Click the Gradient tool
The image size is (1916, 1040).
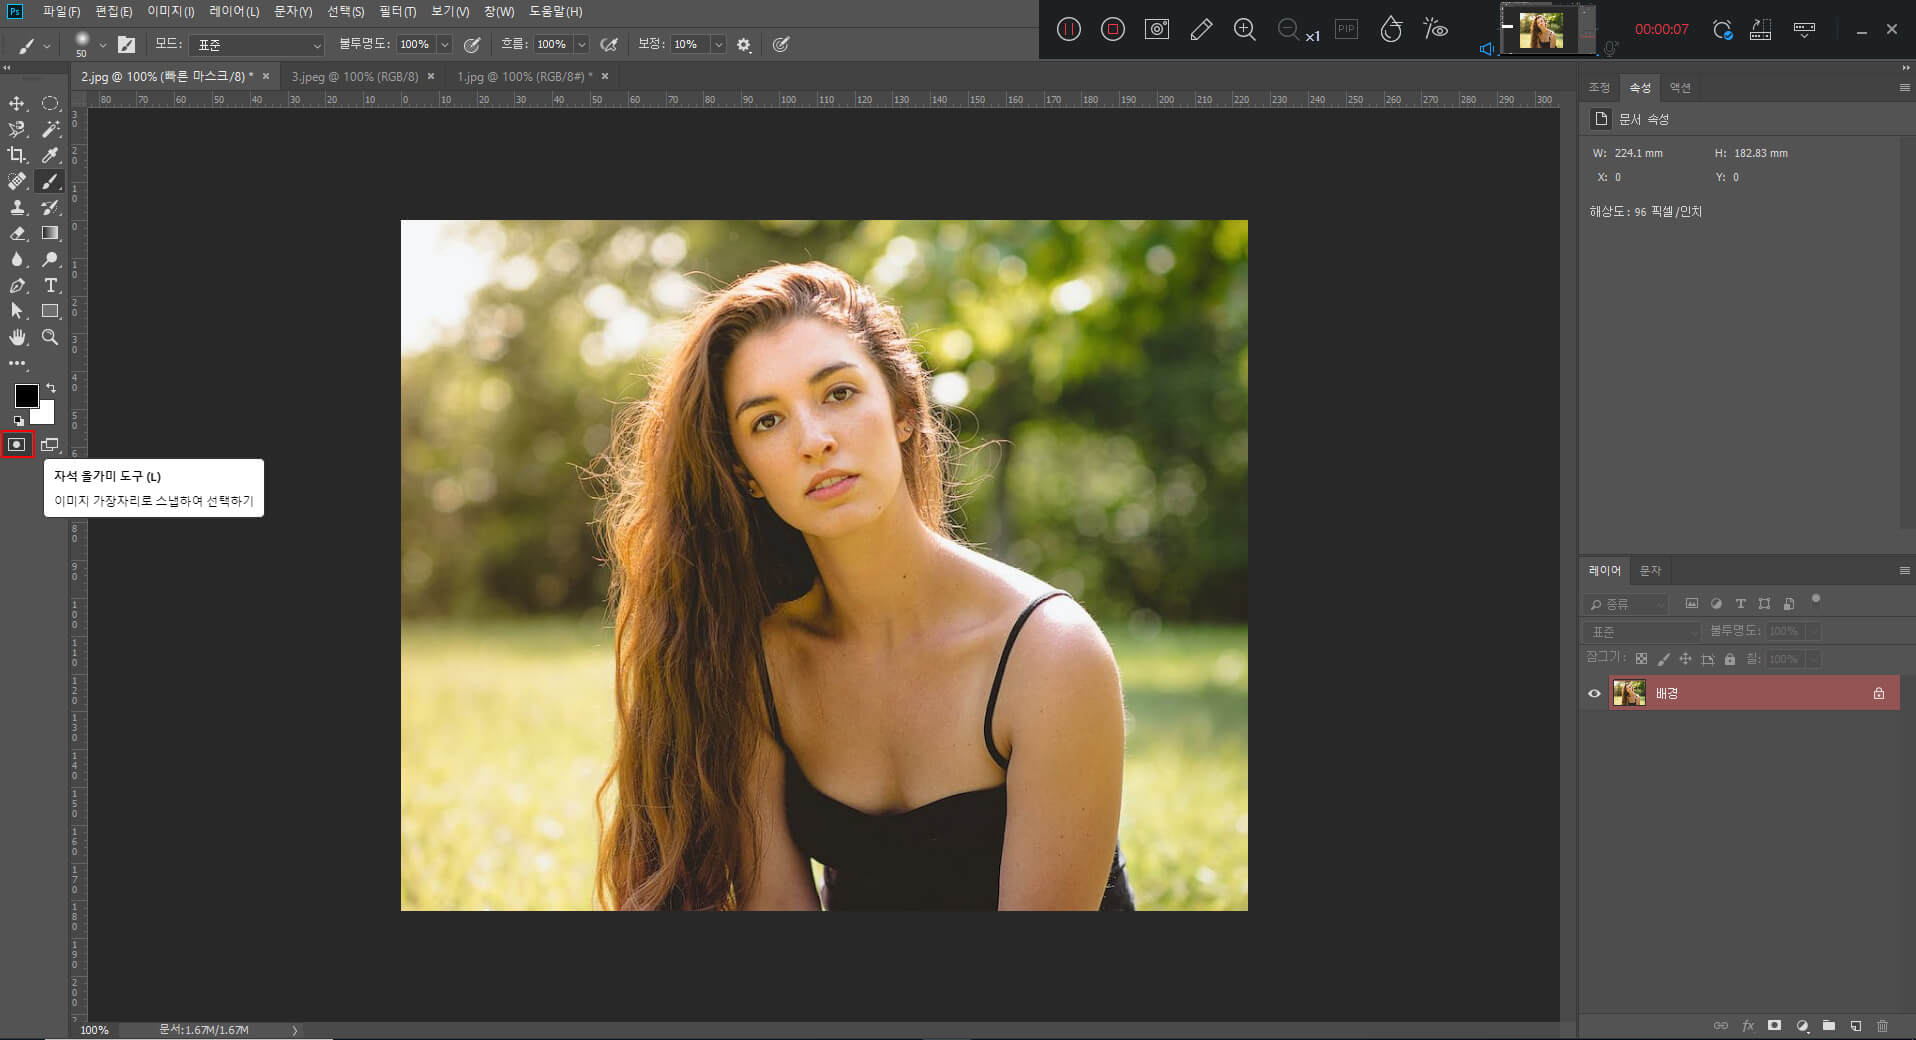(x=50, y=233)
